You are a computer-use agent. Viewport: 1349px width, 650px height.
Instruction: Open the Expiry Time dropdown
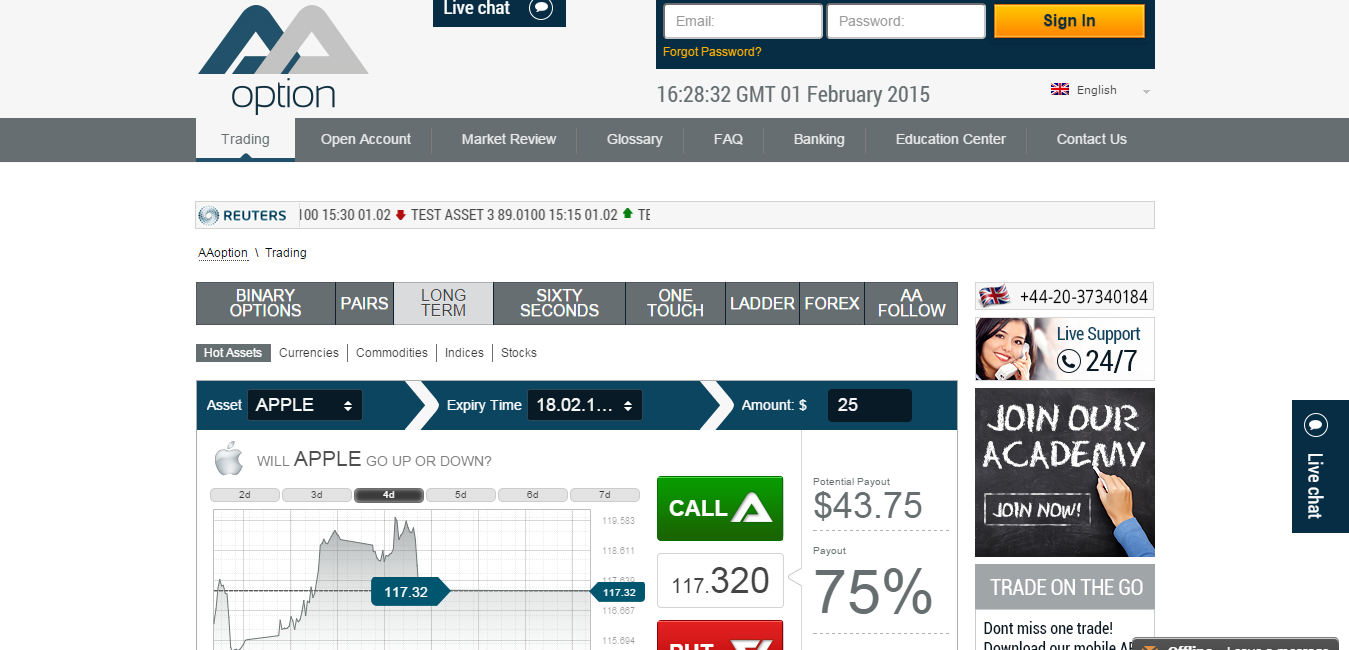click(x=585, y=405)
